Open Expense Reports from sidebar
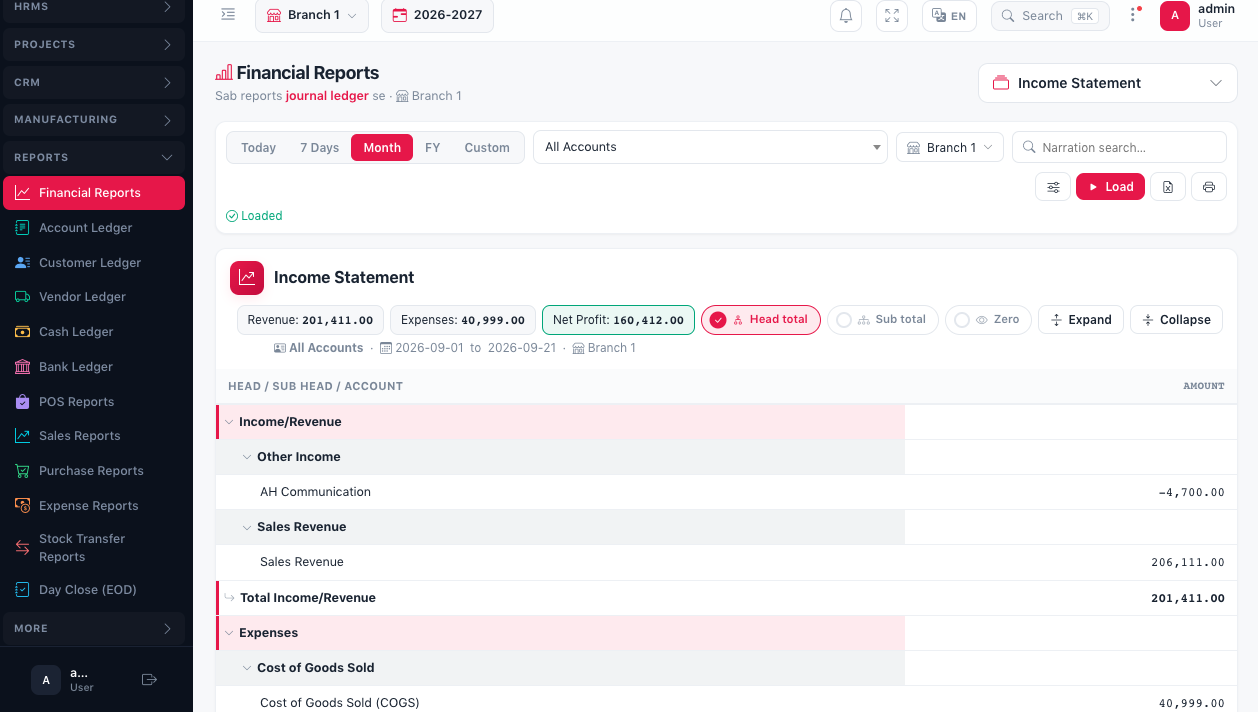 click(94, 506)
